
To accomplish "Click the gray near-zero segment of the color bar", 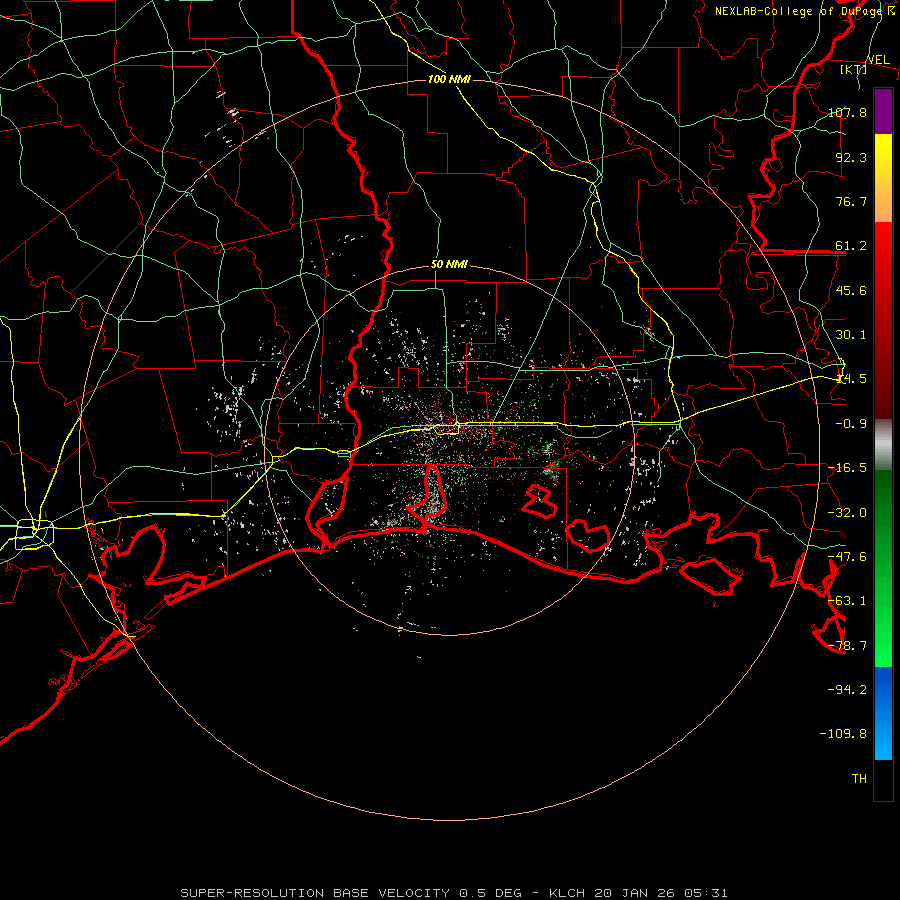I will tap(883, 445).
